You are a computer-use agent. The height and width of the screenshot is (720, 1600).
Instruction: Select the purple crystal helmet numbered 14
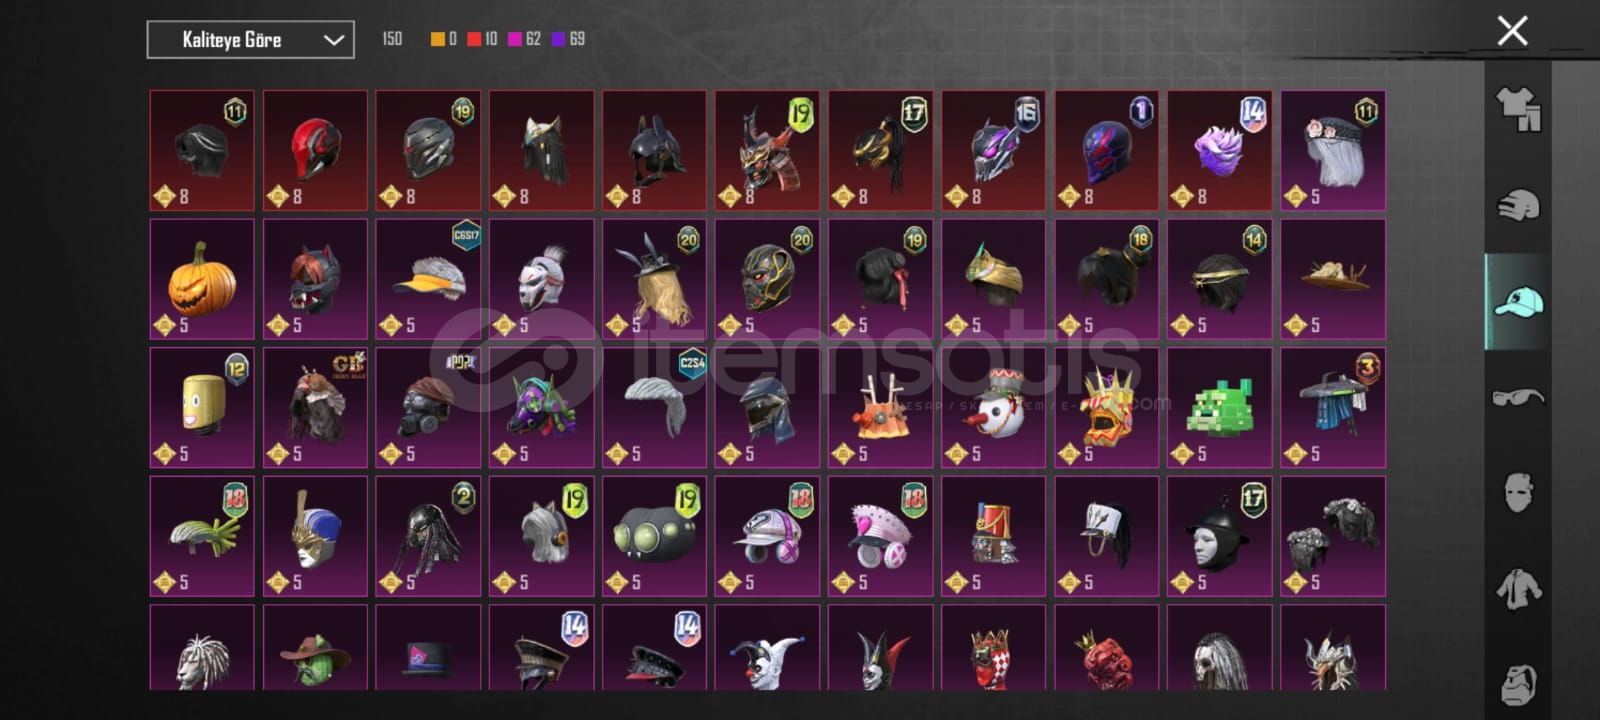click(1219, 150)
